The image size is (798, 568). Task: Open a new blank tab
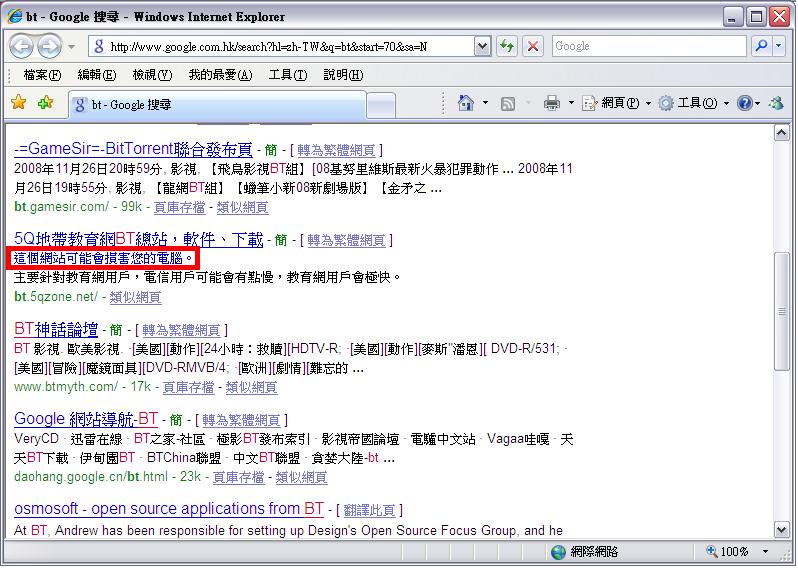coord(381,106)
